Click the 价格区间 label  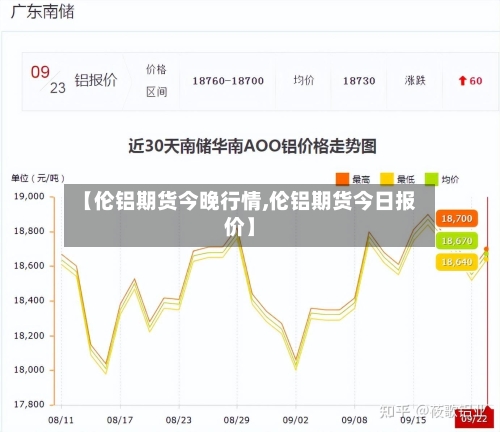click(x=156, y=81)
